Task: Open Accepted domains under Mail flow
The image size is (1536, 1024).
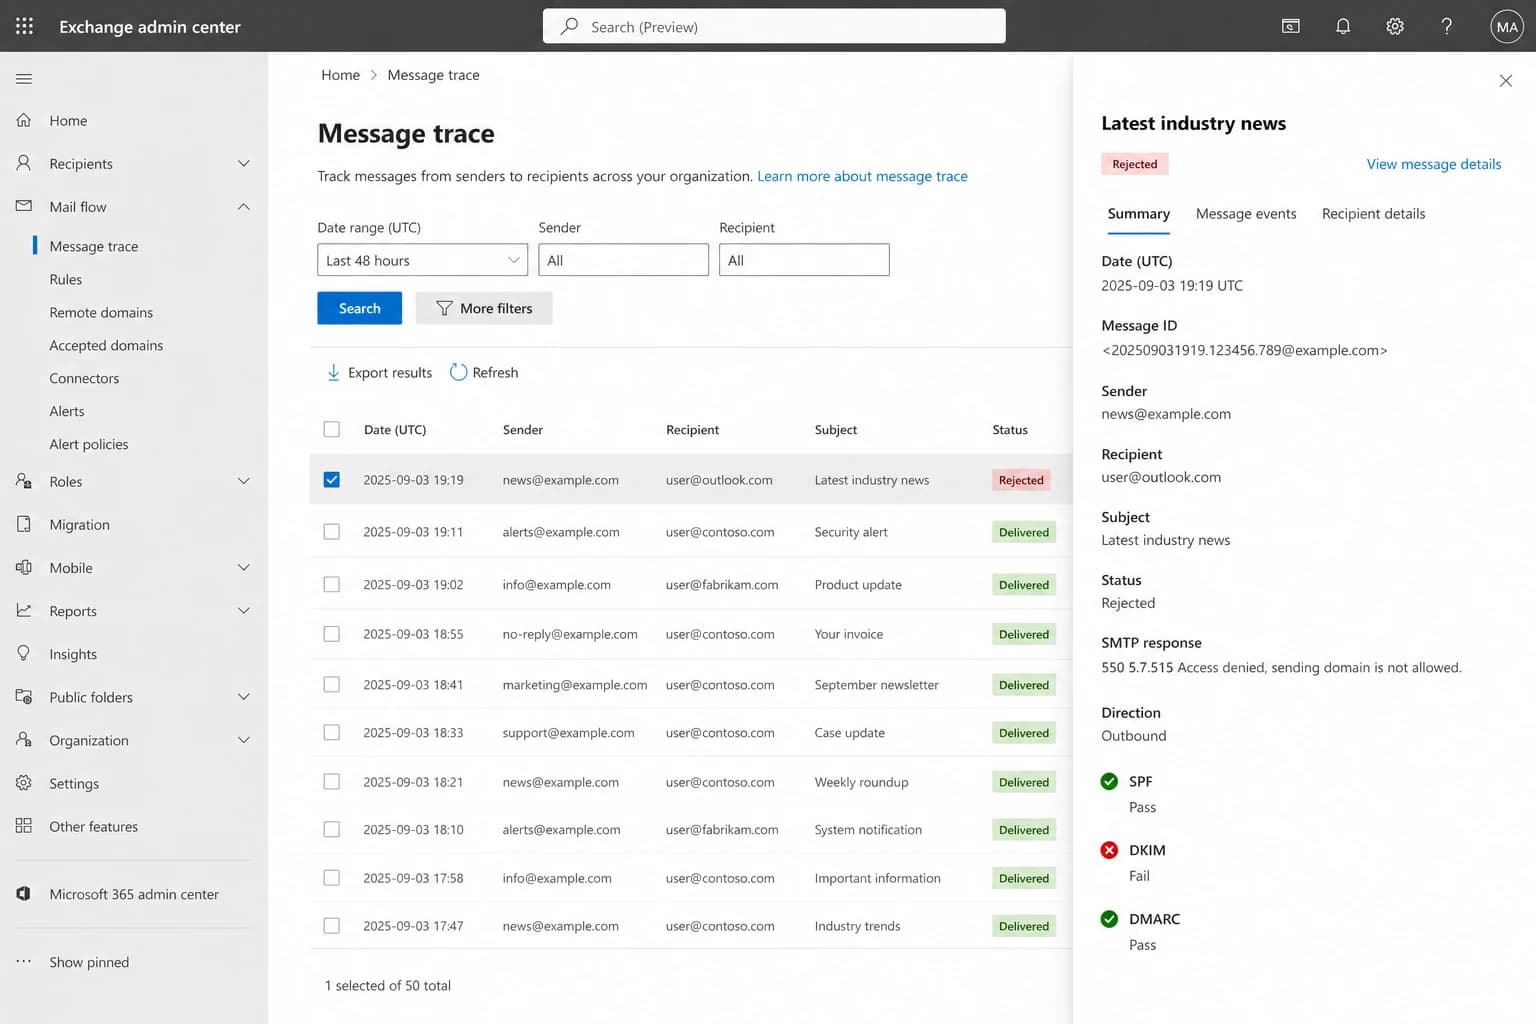Action: click(x=106, y=345)
